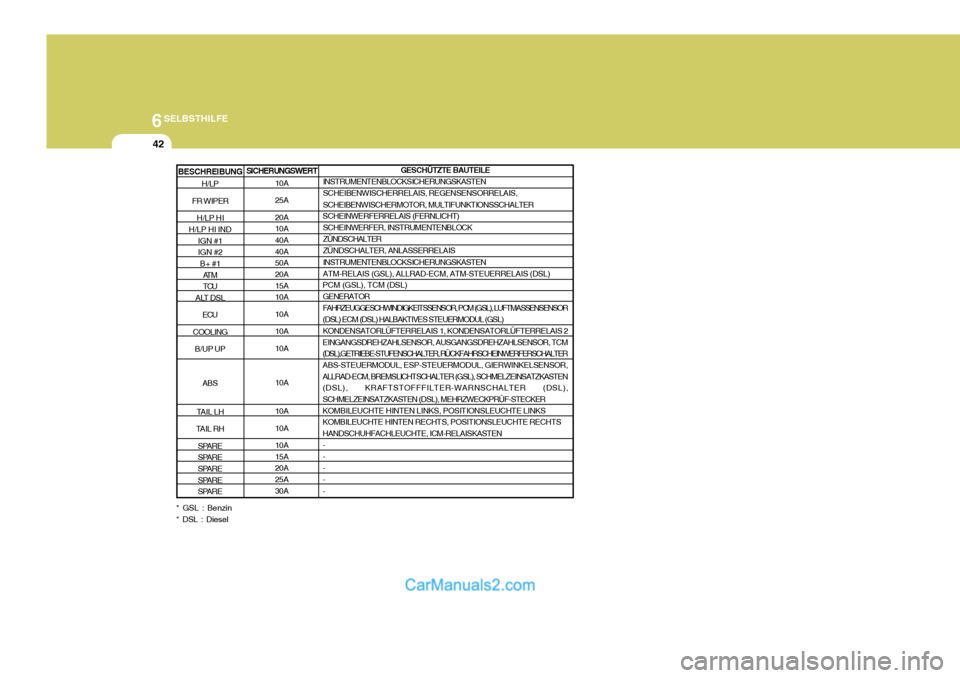The height and width of the screenshot is (678, 960).
Task: Select 'KOMBILEUCHTE HINTEN LINKS' description
Action: click(433, 410)
